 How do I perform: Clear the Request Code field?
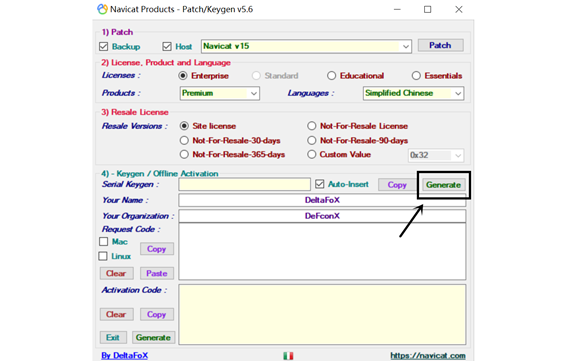pyautogui.click(x=116, y=274)
